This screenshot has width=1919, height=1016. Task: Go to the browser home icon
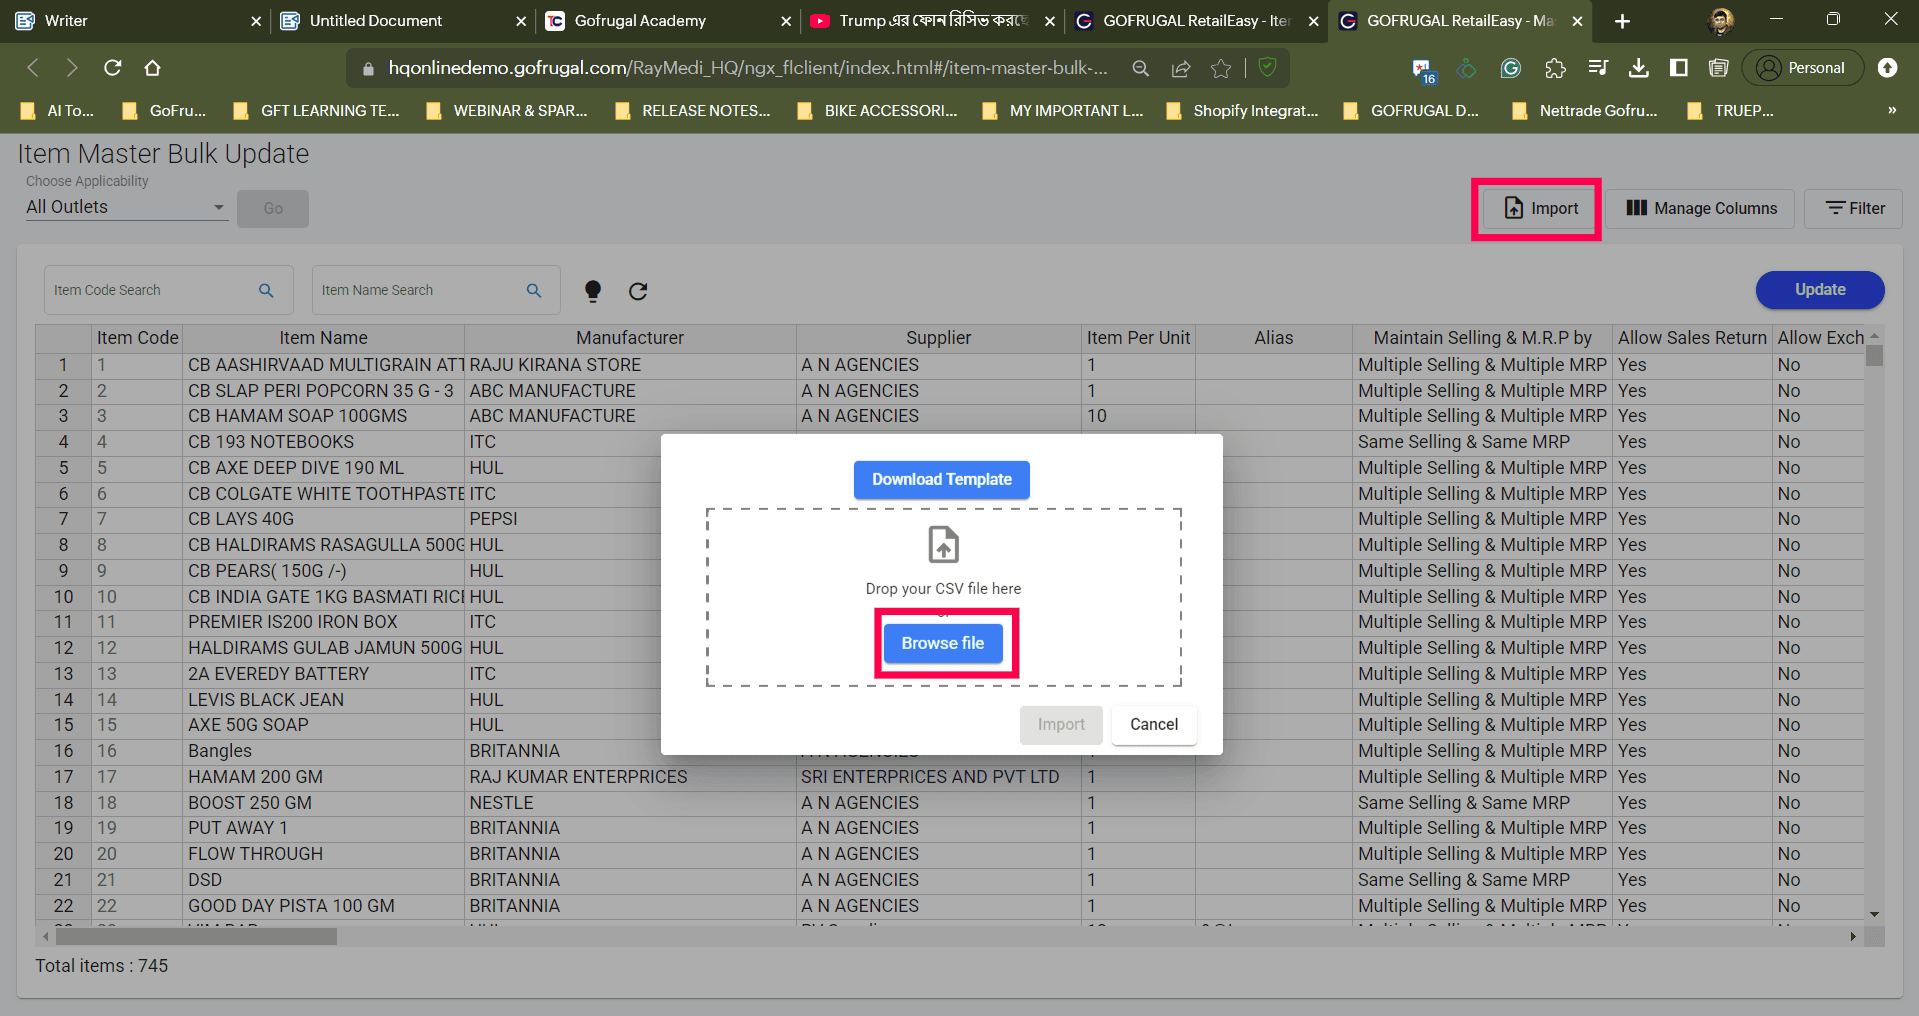[x=152, y=68]
